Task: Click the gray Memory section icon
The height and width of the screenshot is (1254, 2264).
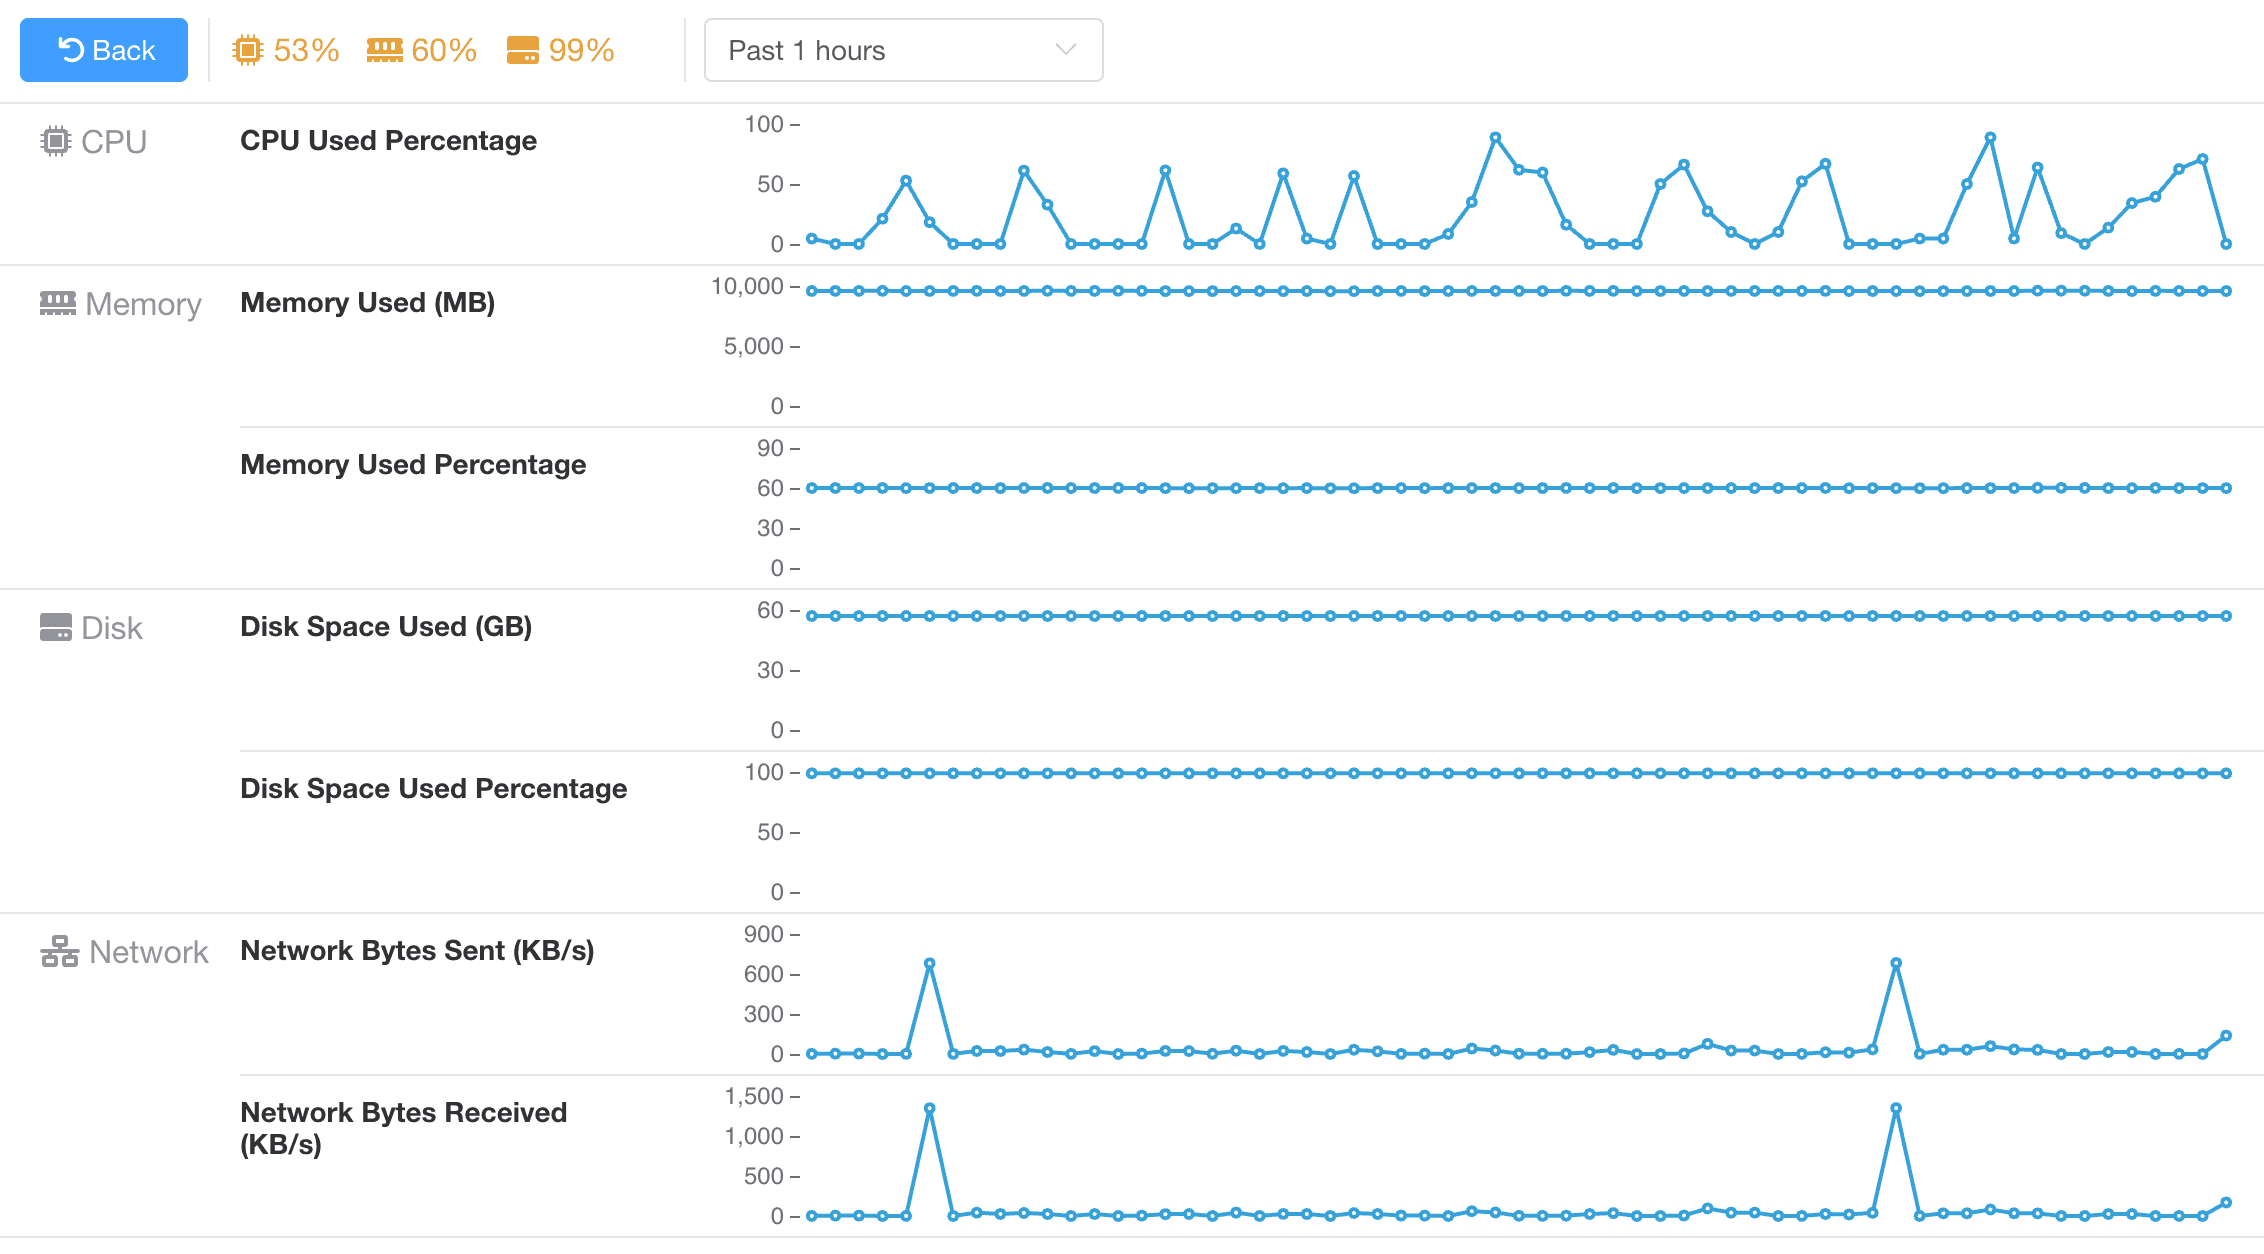Action: 57,303
